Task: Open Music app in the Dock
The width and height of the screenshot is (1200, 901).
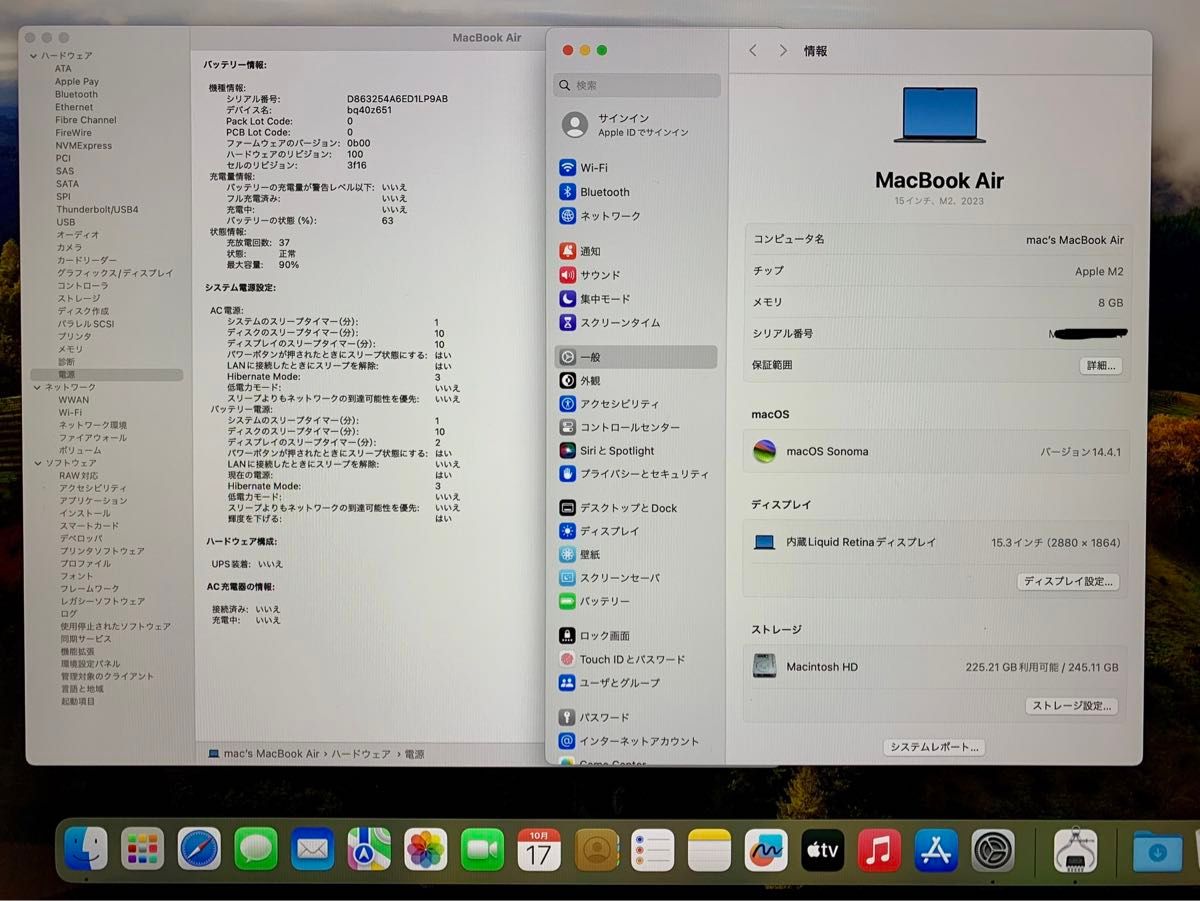Action: coord(879,850)
